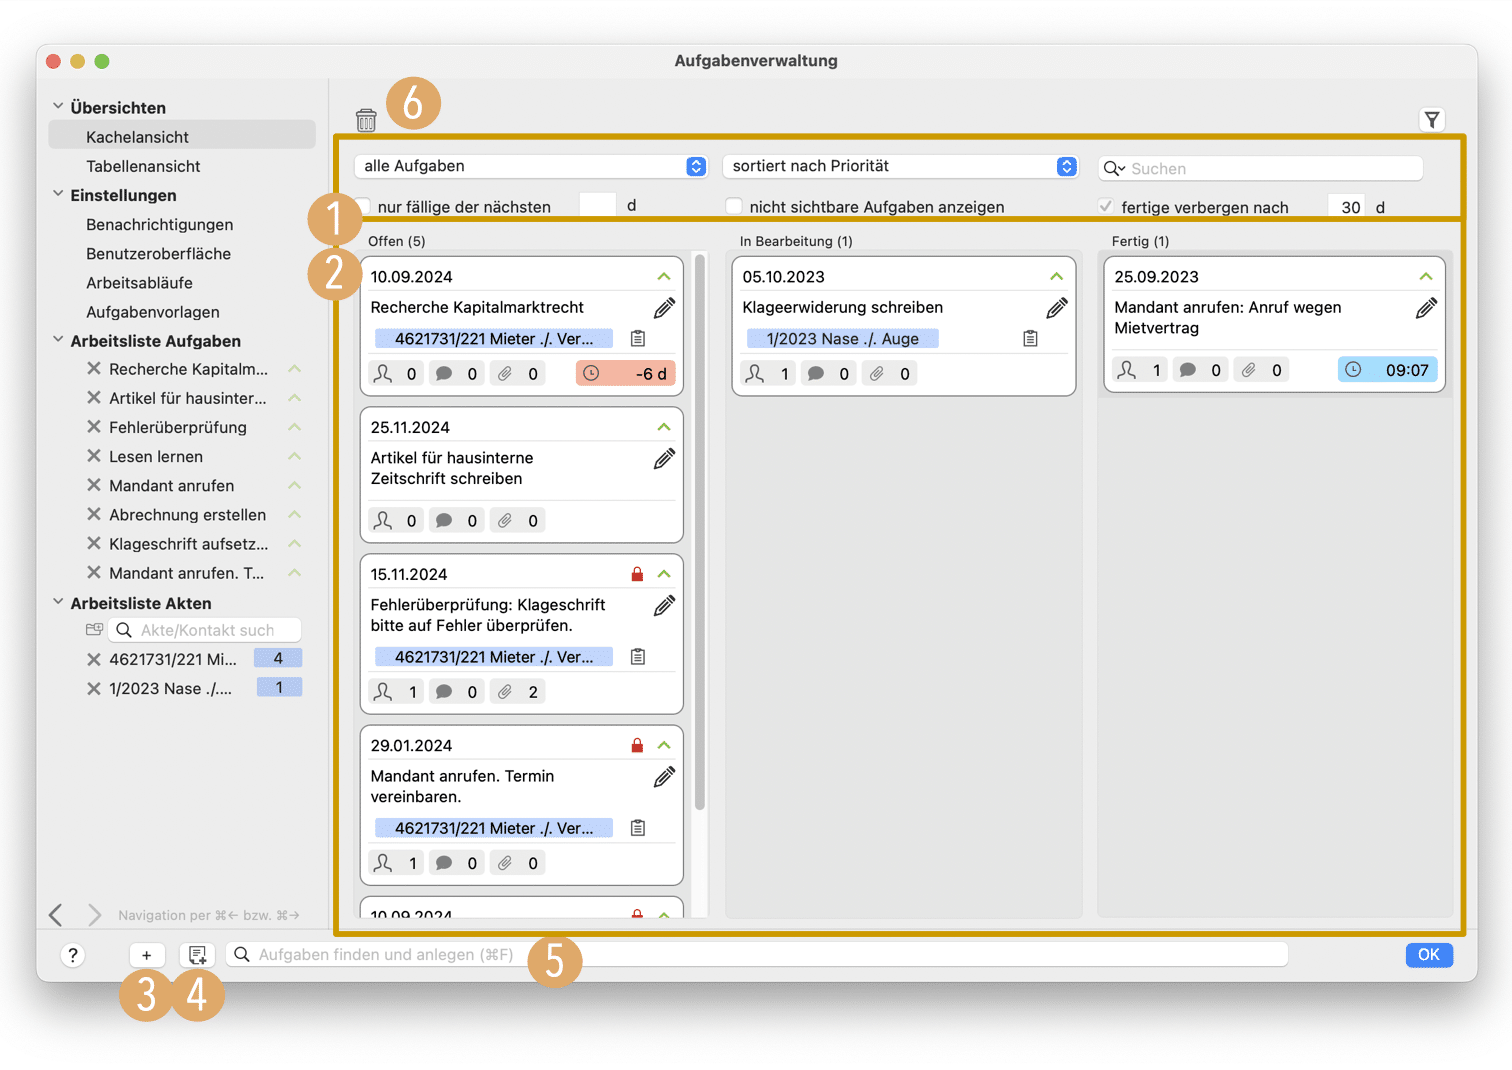This screenshot has height=1070, width=1512.
Task: Navigate back with left arrow
Action: [56, 915]
